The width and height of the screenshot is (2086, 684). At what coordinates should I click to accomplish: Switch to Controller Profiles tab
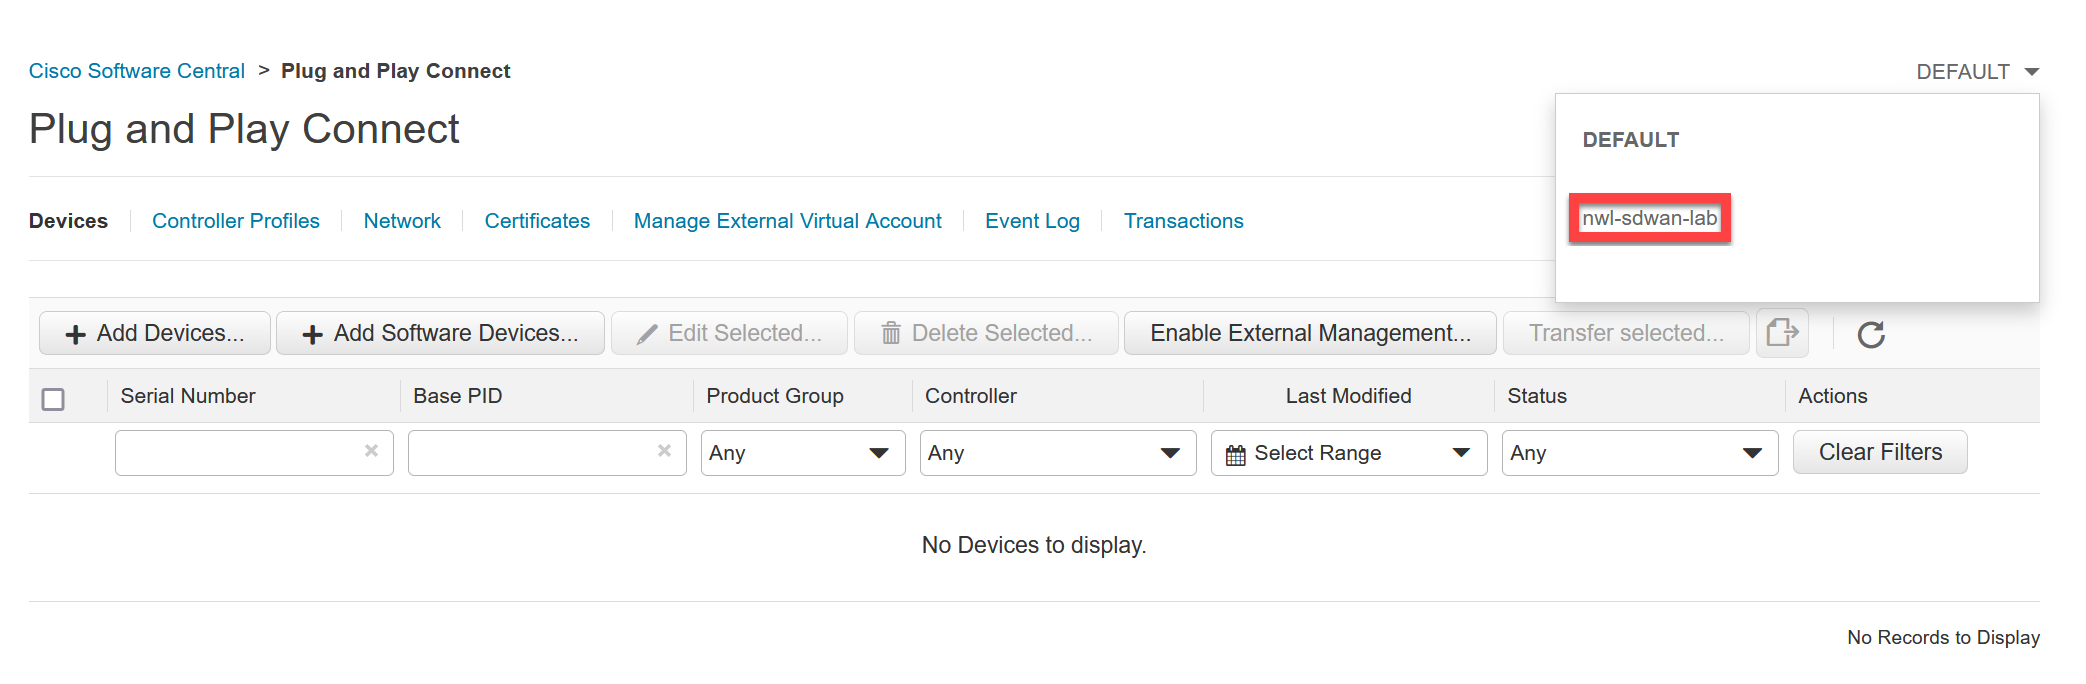[236, 221]
